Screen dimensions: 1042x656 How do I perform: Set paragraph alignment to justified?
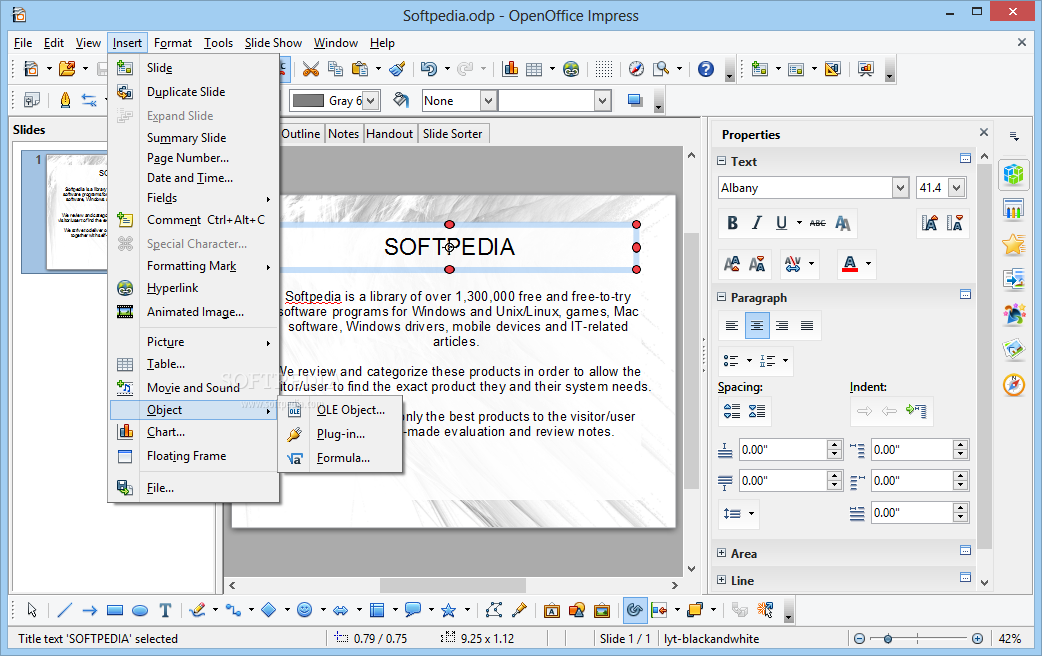807,326
